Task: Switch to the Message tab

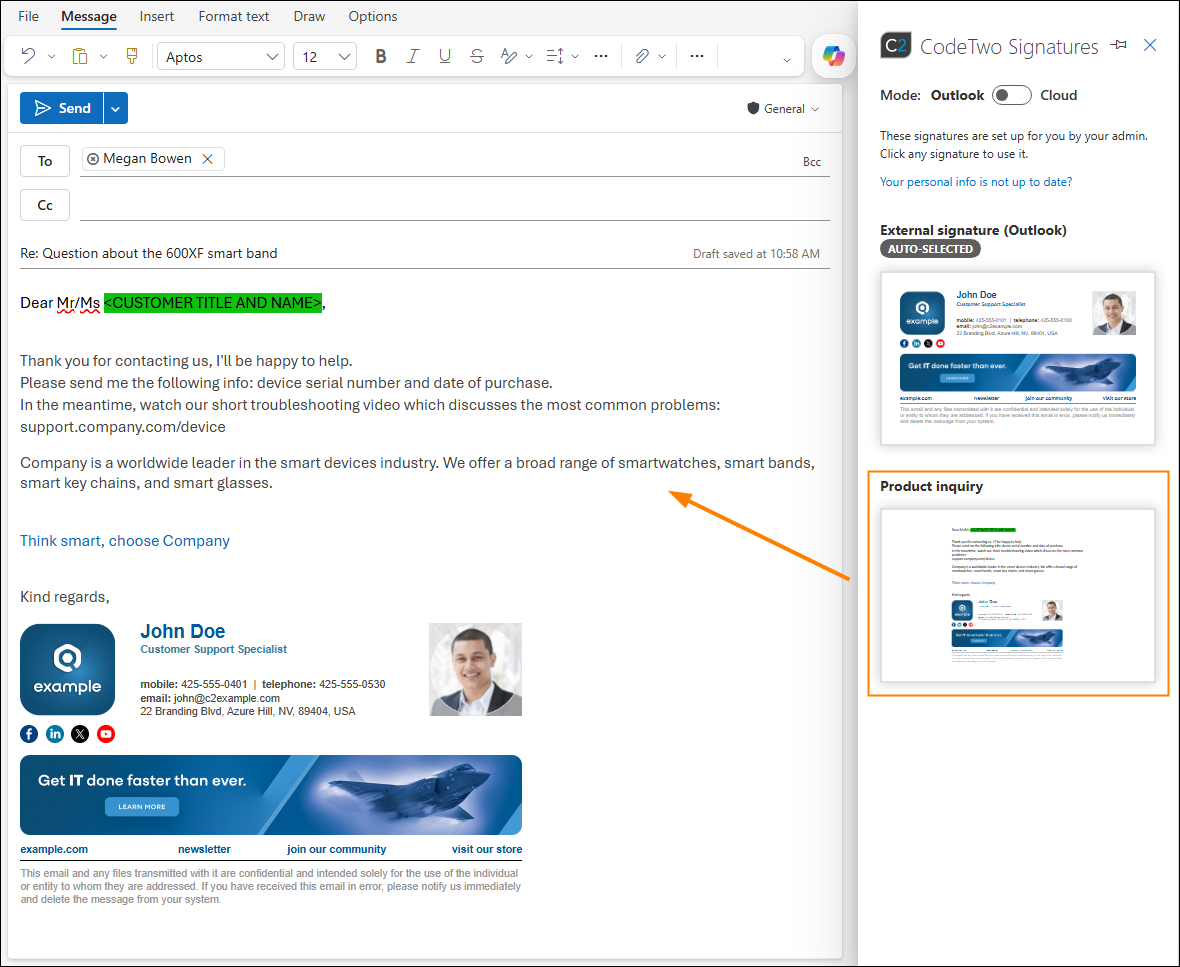Action: 89,16
